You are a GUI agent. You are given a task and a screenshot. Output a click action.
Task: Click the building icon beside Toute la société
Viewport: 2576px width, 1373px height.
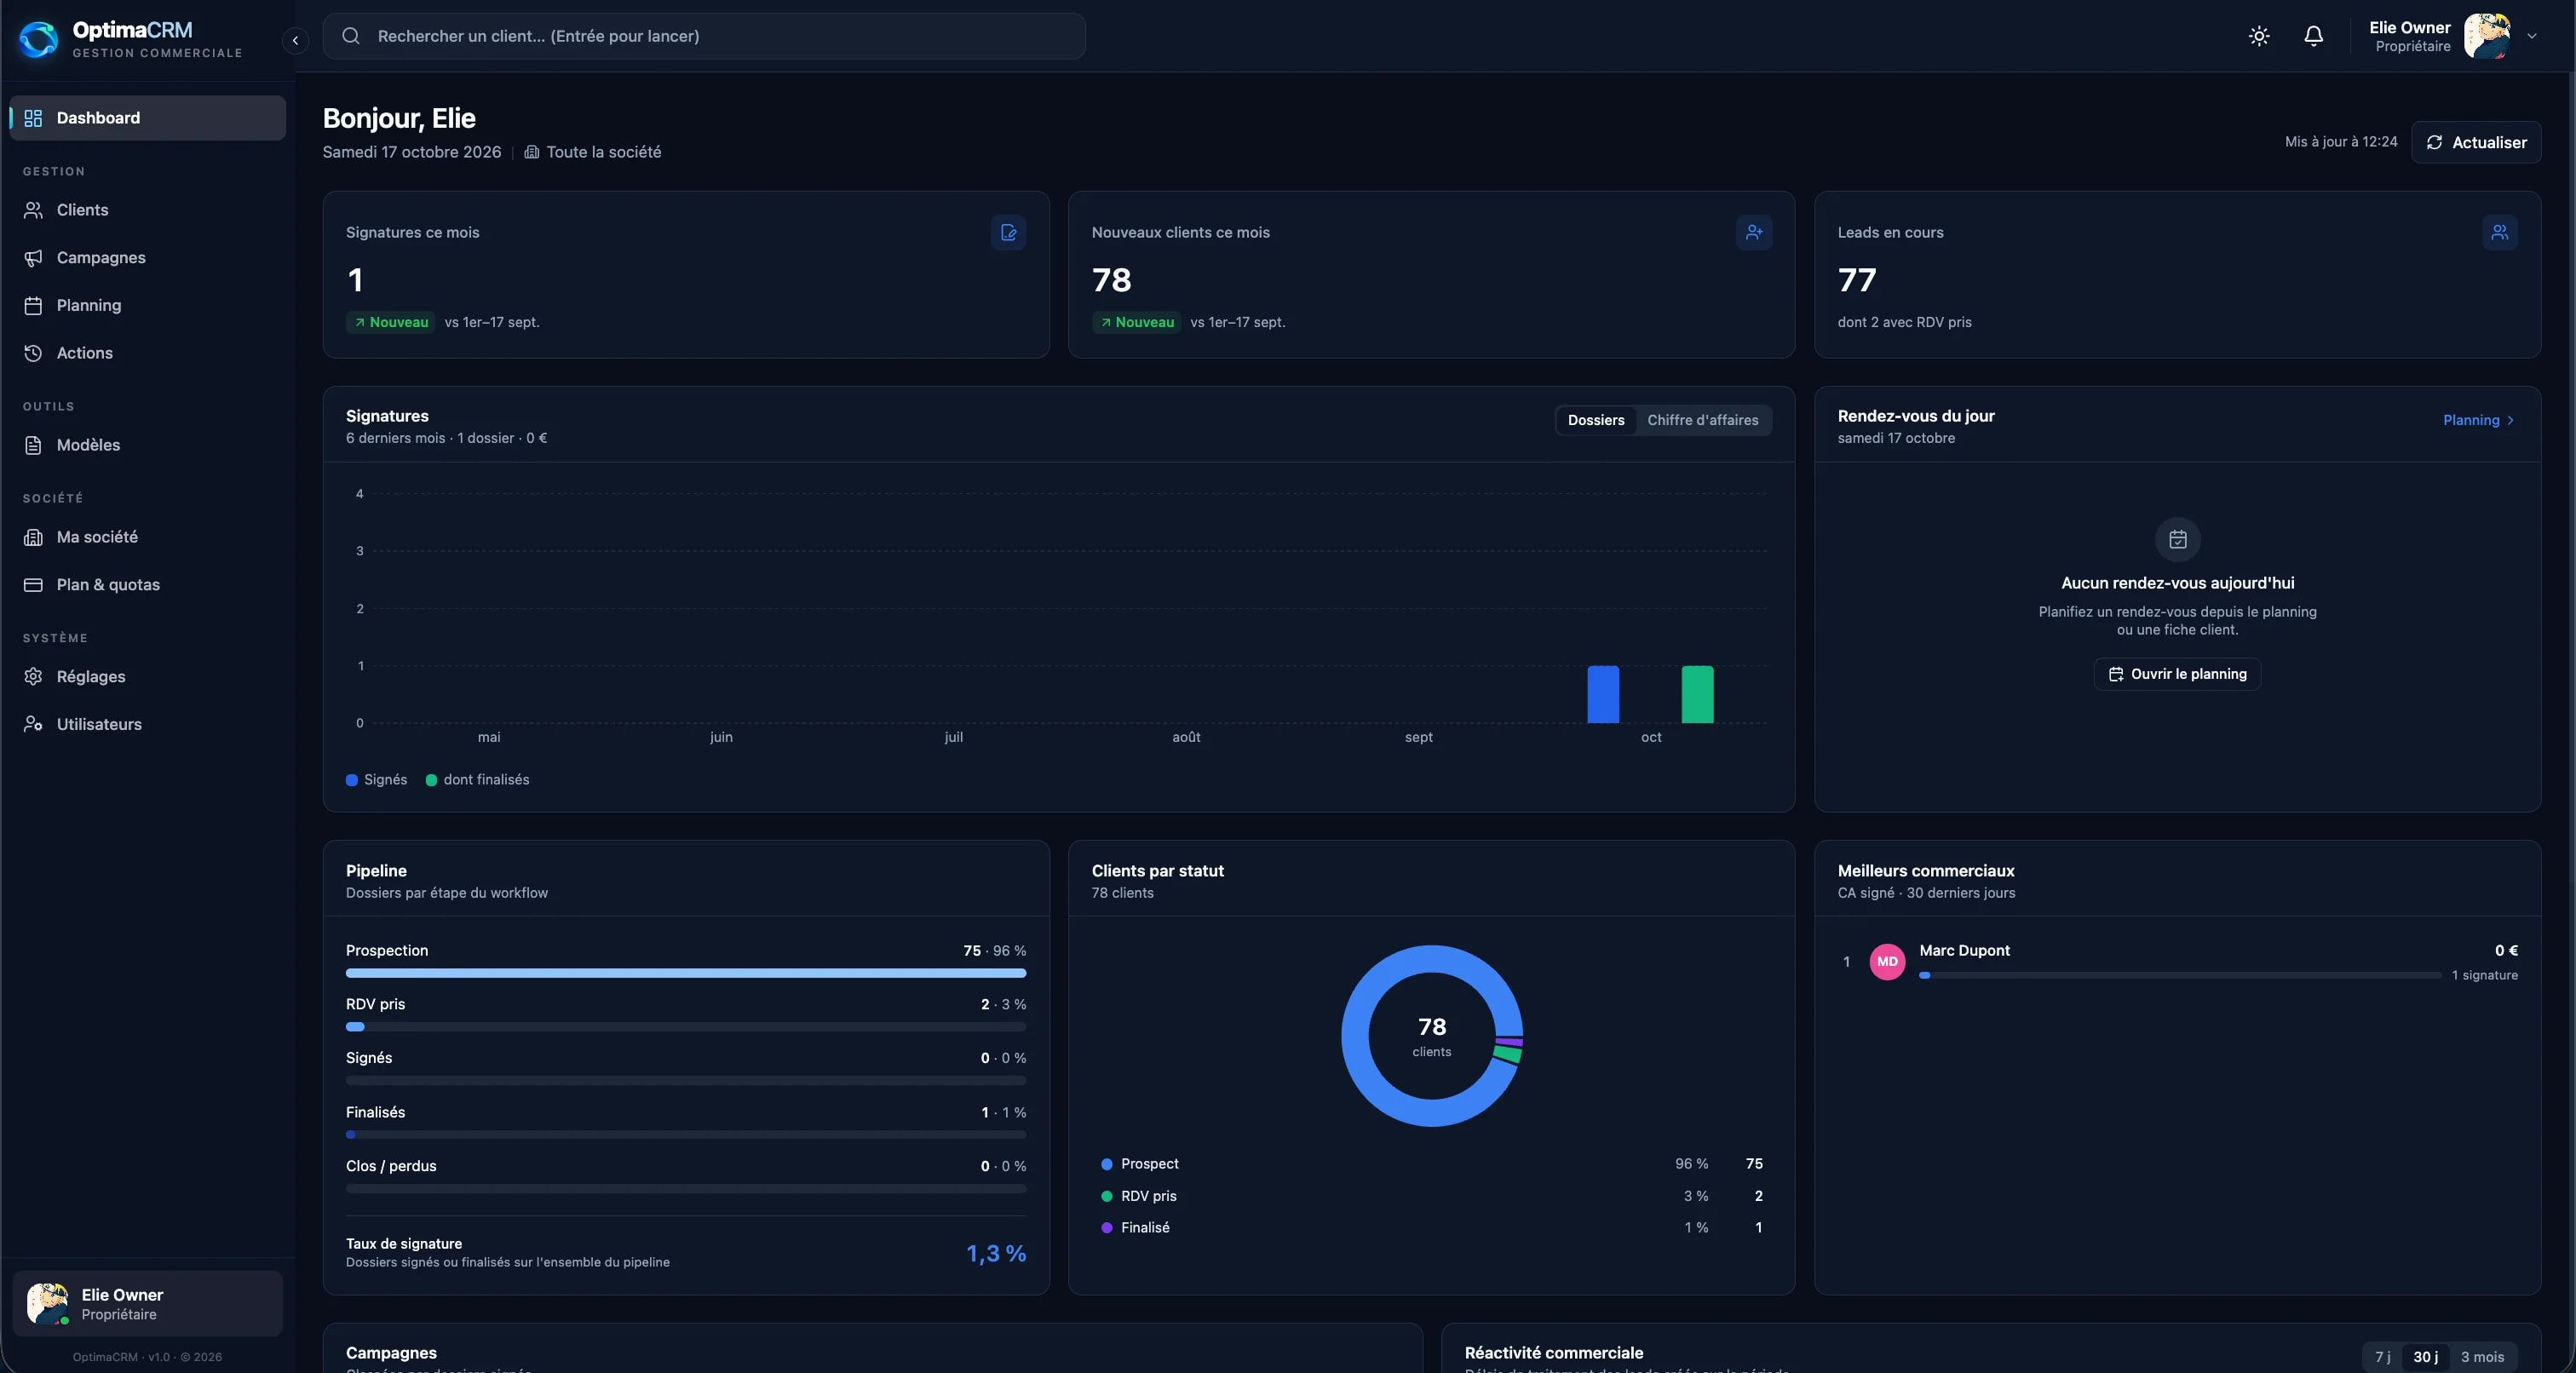coord(532,152)
